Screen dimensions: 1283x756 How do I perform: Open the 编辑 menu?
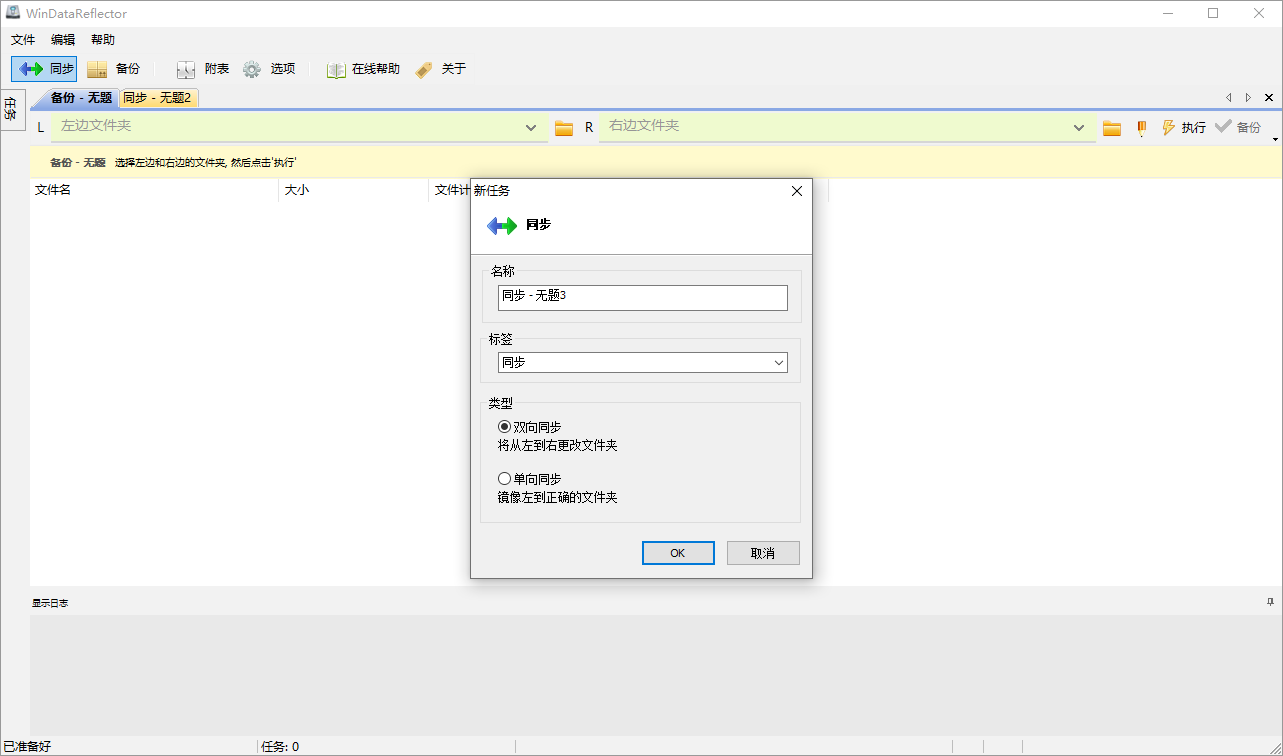point(63,40)
